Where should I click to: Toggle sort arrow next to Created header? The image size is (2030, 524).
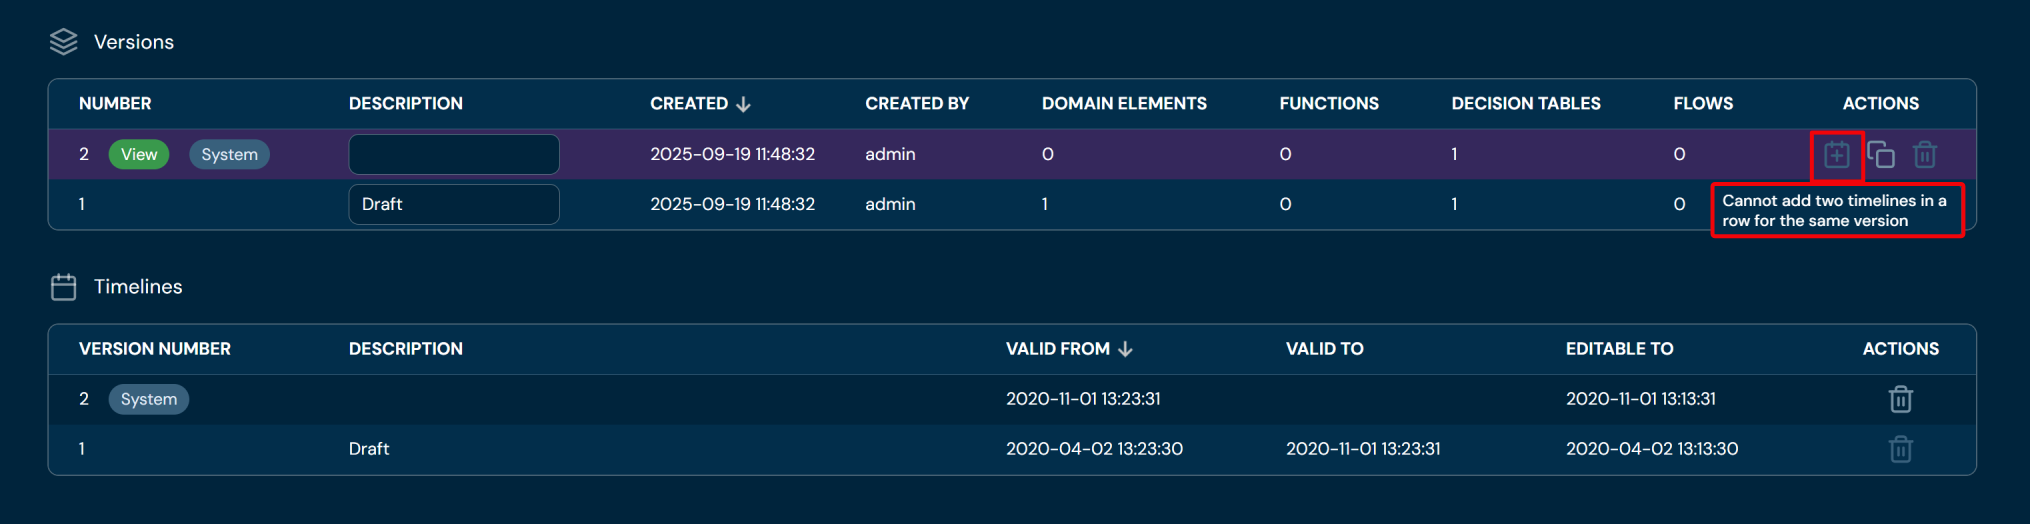click(743, 104)
